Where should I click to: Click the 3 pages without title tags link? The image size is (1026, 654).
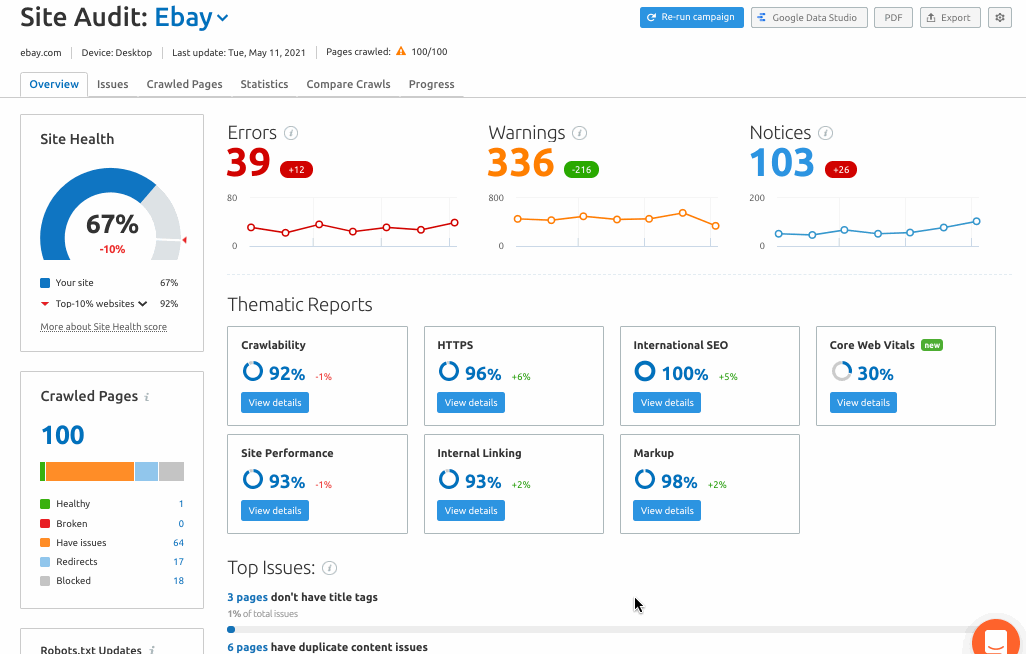point(247,597)
